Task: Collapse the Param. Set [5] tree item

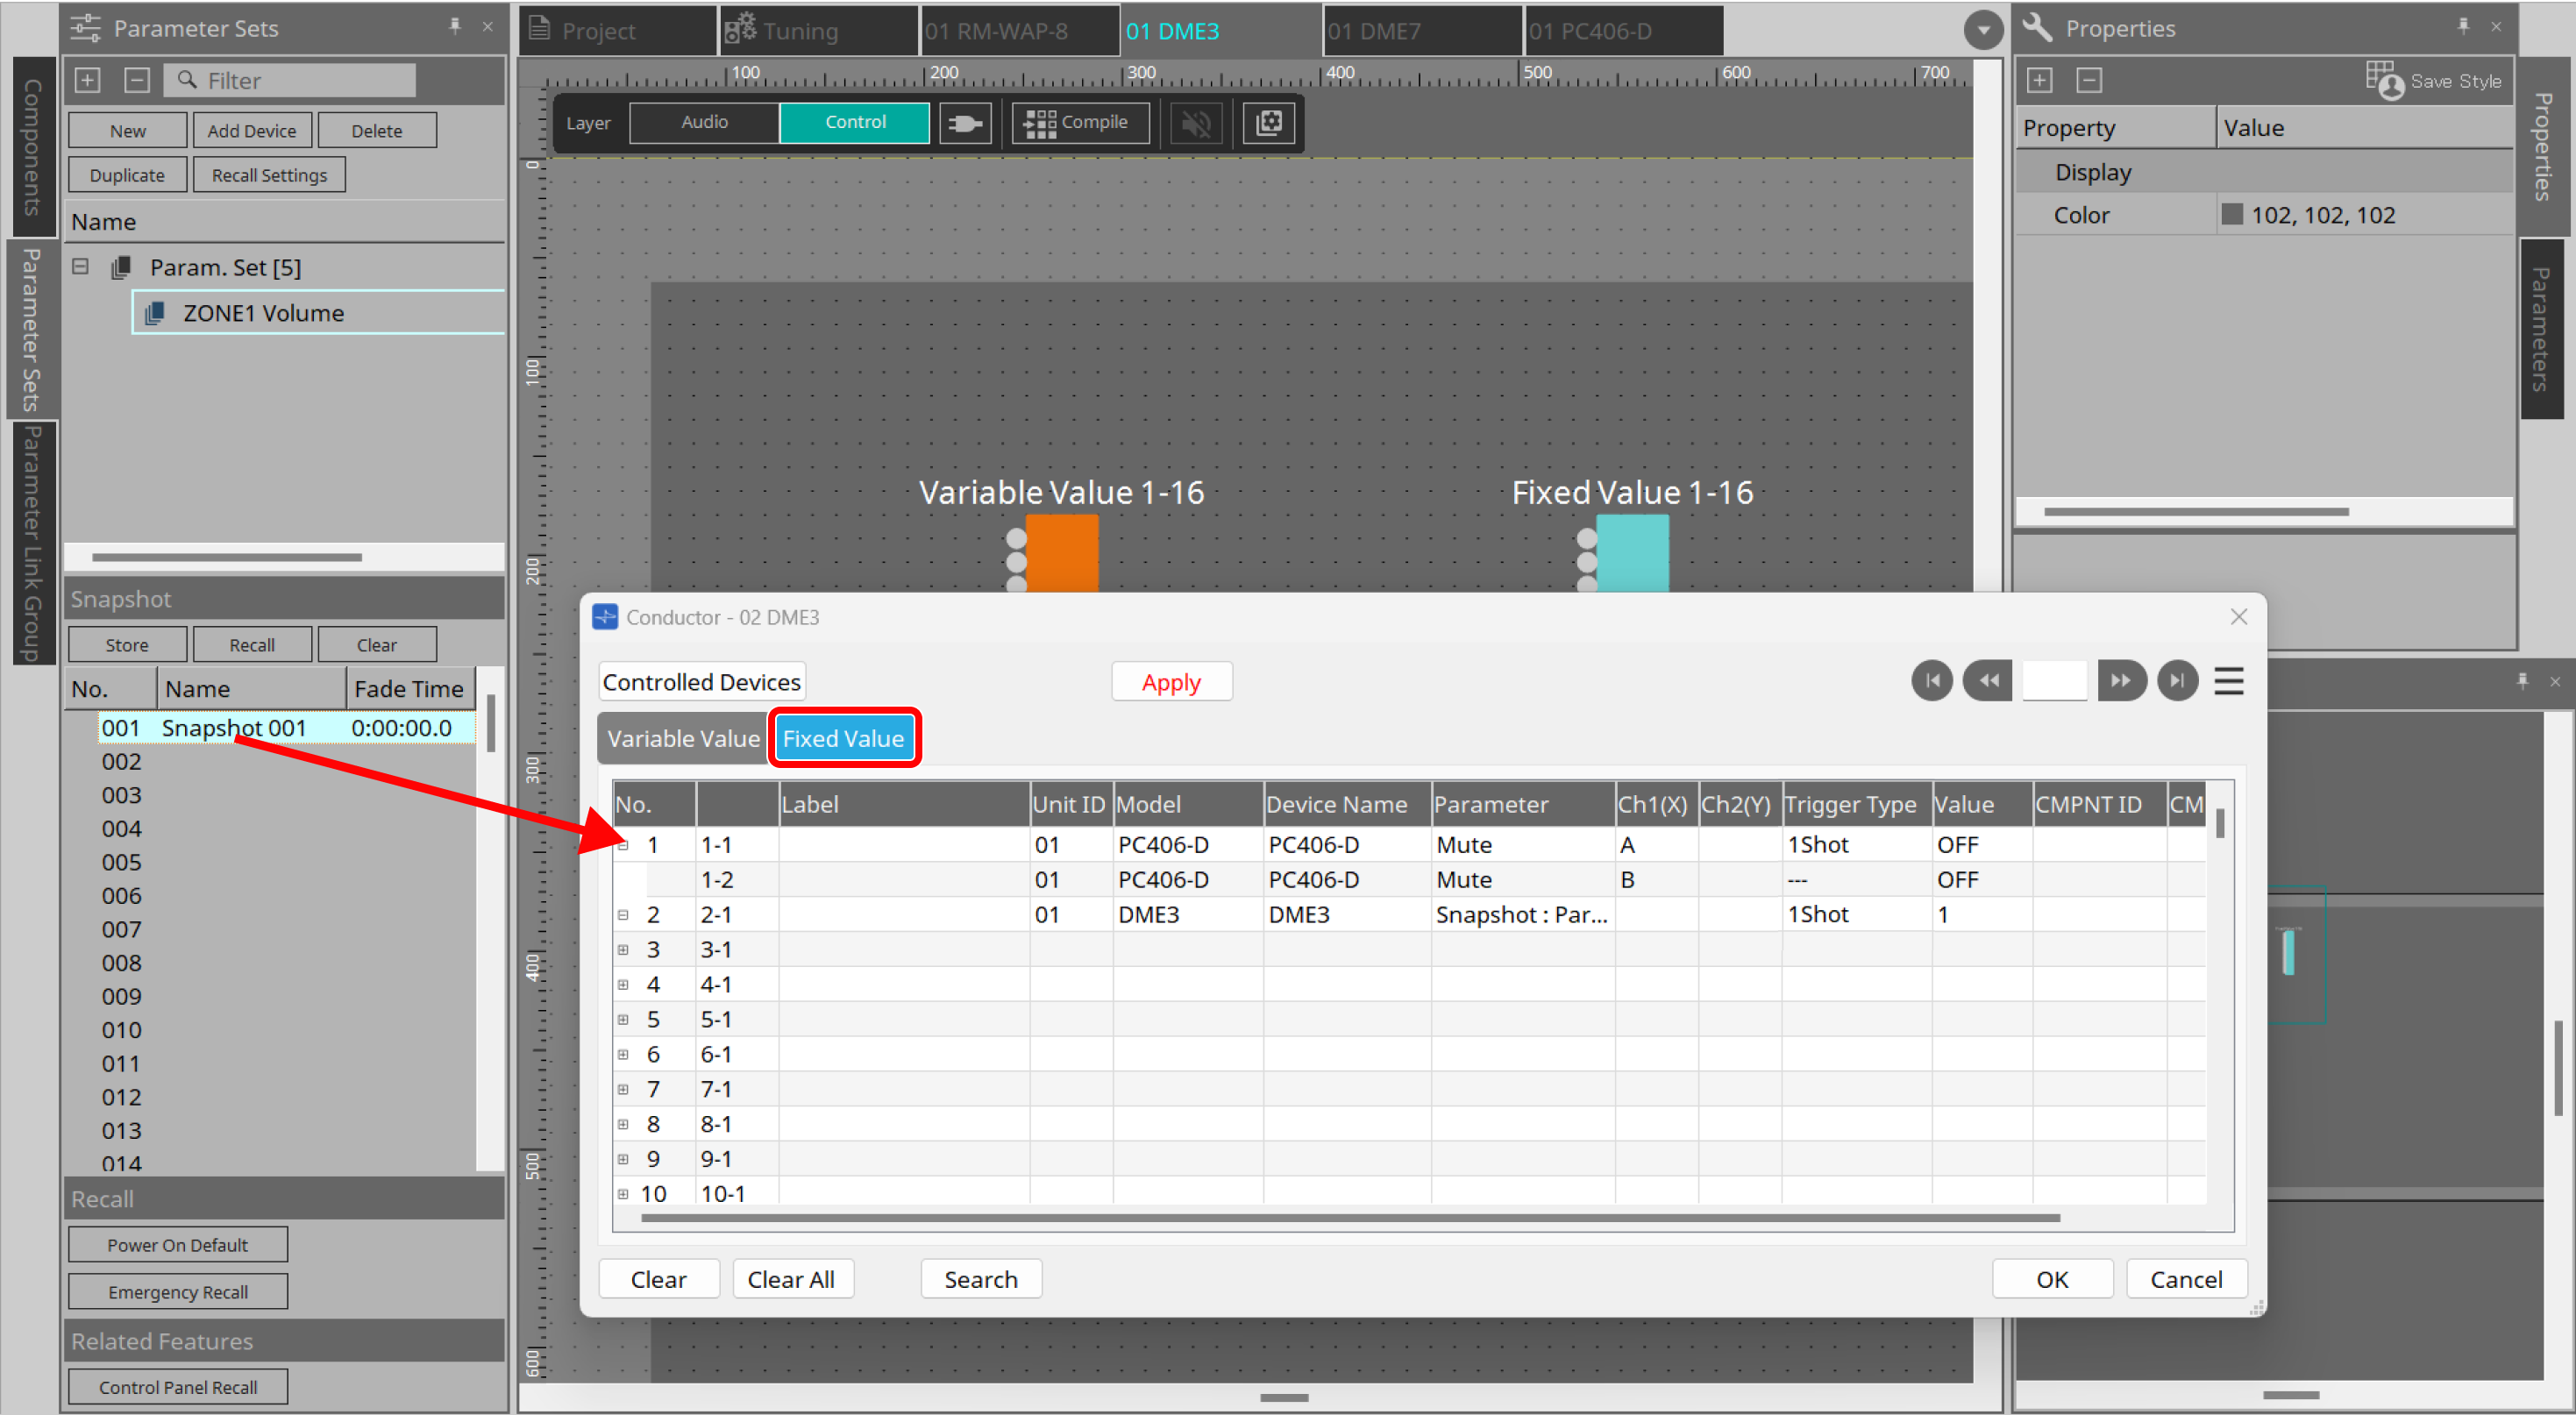Action: (80, 266)
